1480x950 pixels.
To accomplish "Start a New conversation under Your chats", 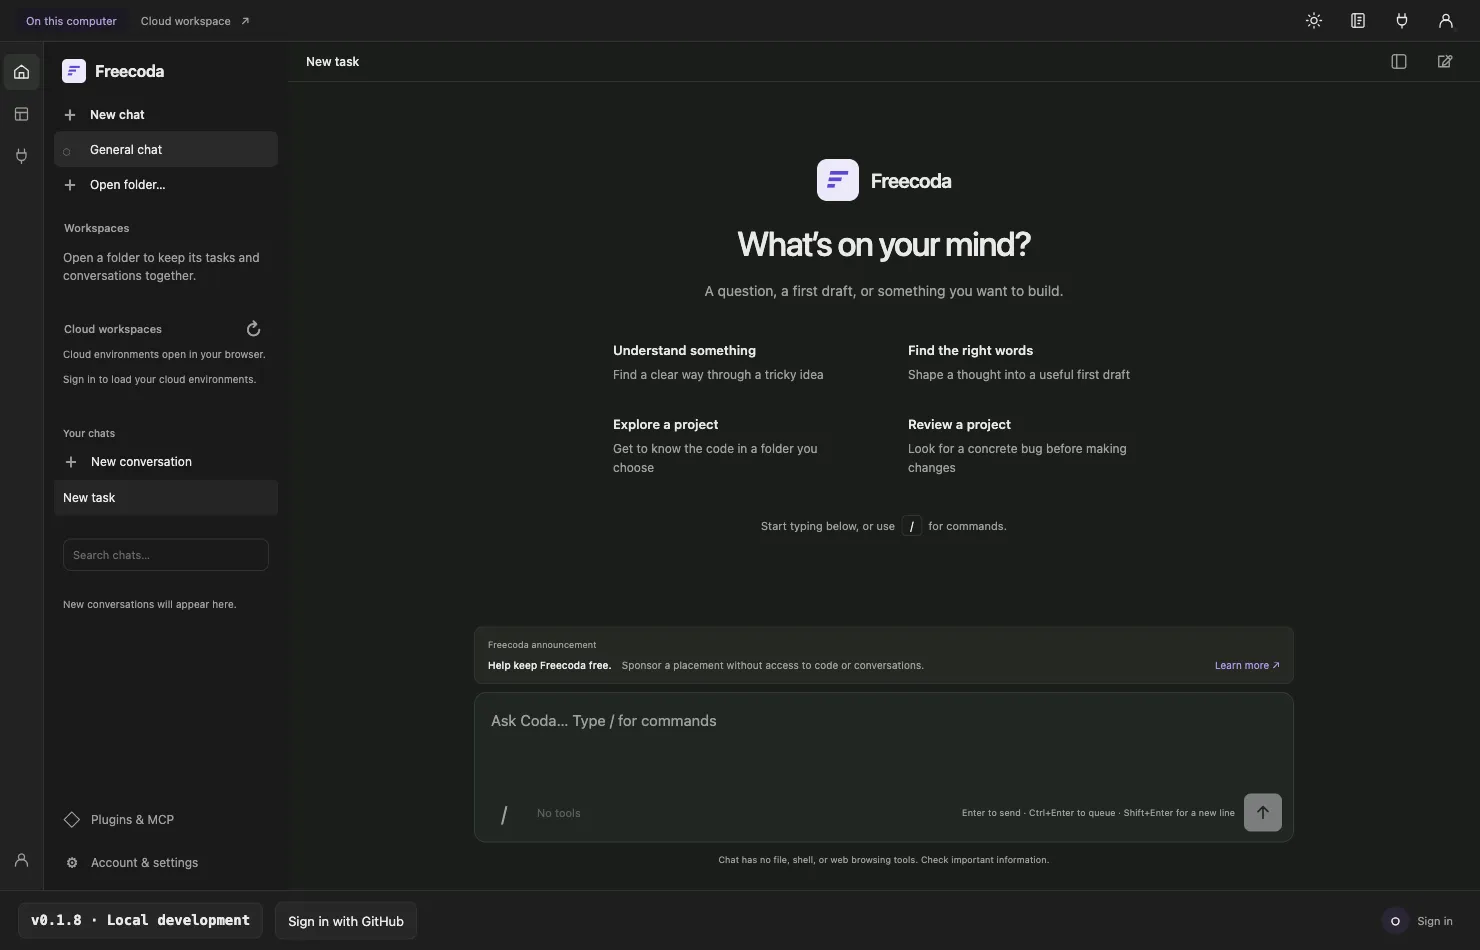I will click(166, 462).
